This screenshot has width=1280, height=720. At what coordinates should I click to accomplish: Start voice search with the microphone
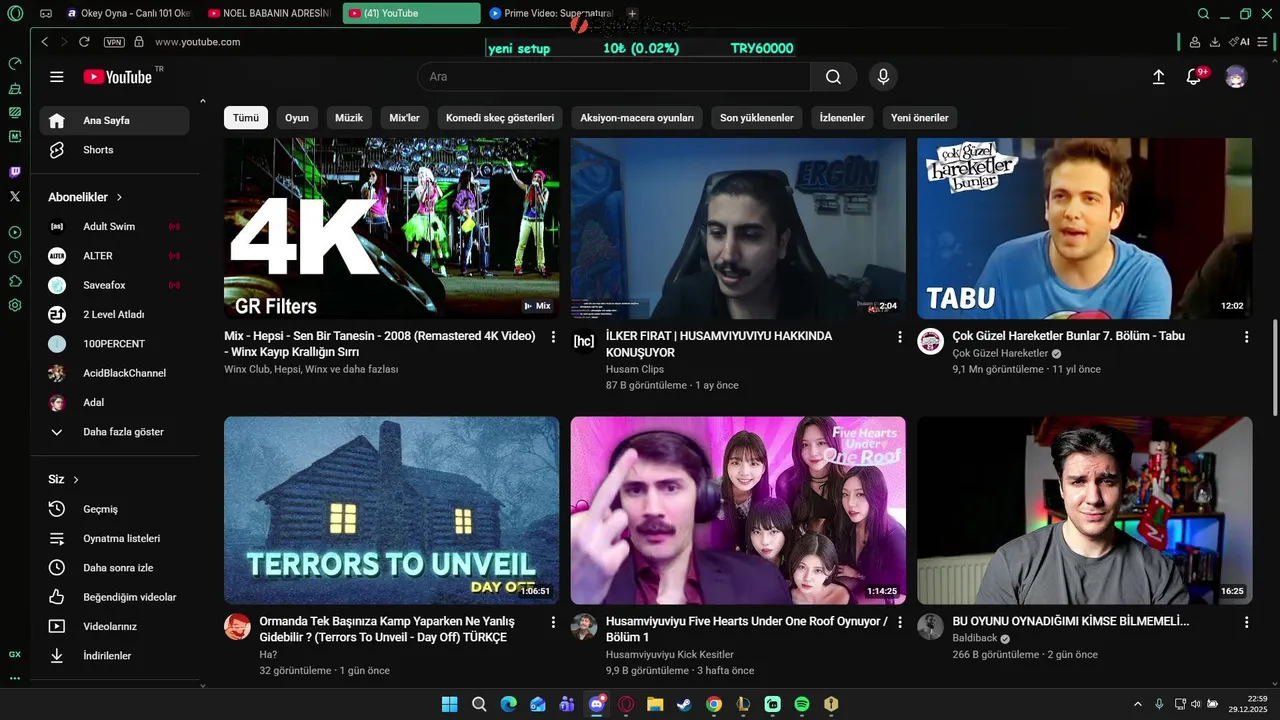883,77
